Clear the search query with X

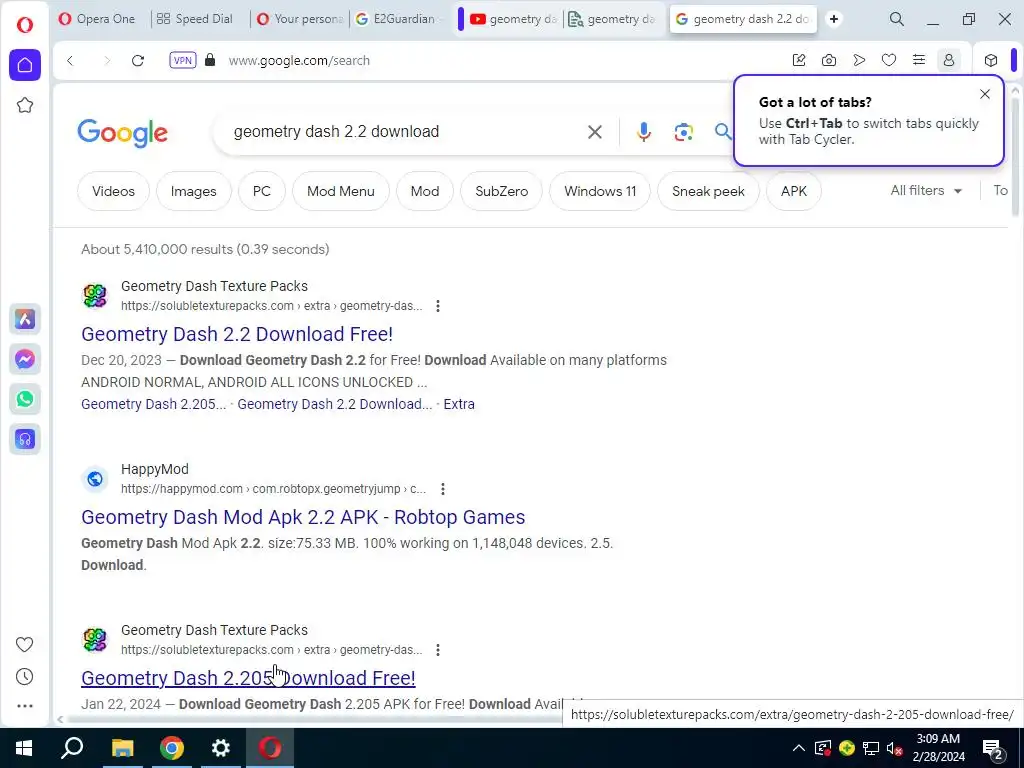[595, 132]
